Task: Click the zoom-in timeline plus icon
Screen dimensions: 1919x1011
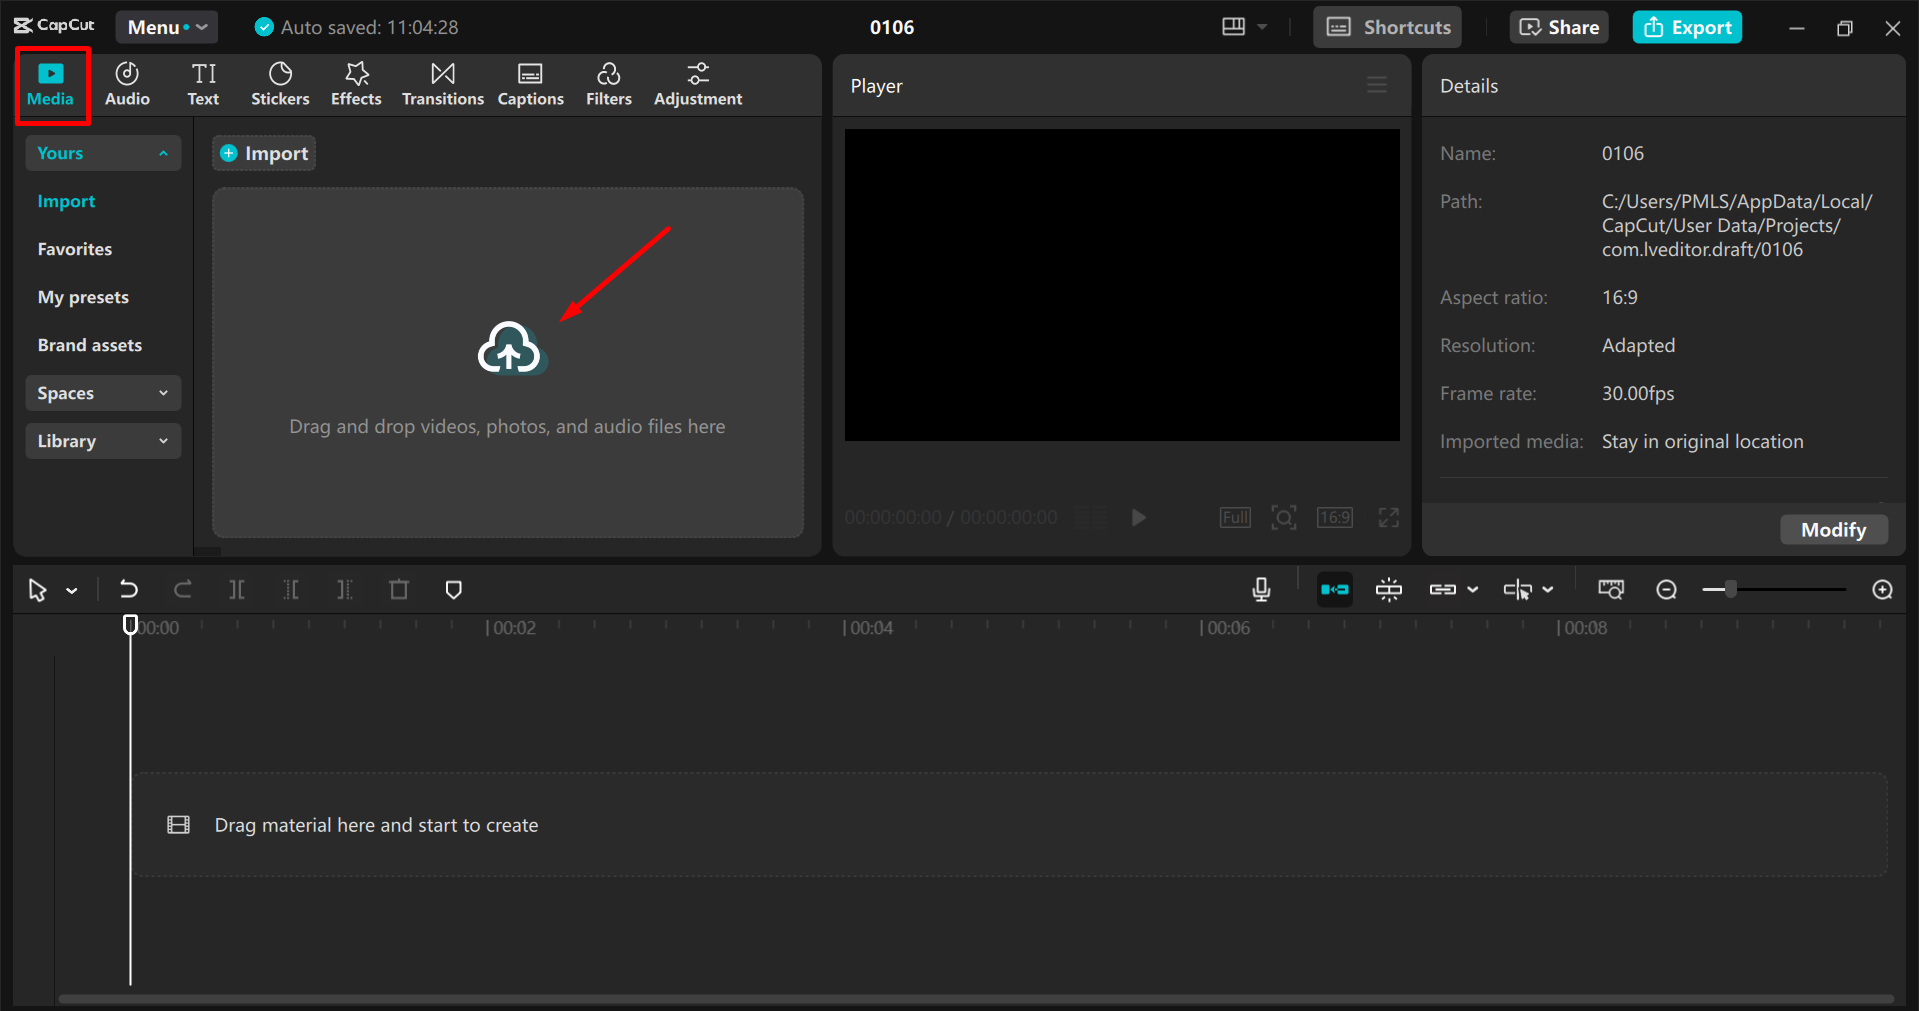Action: 1882,590
